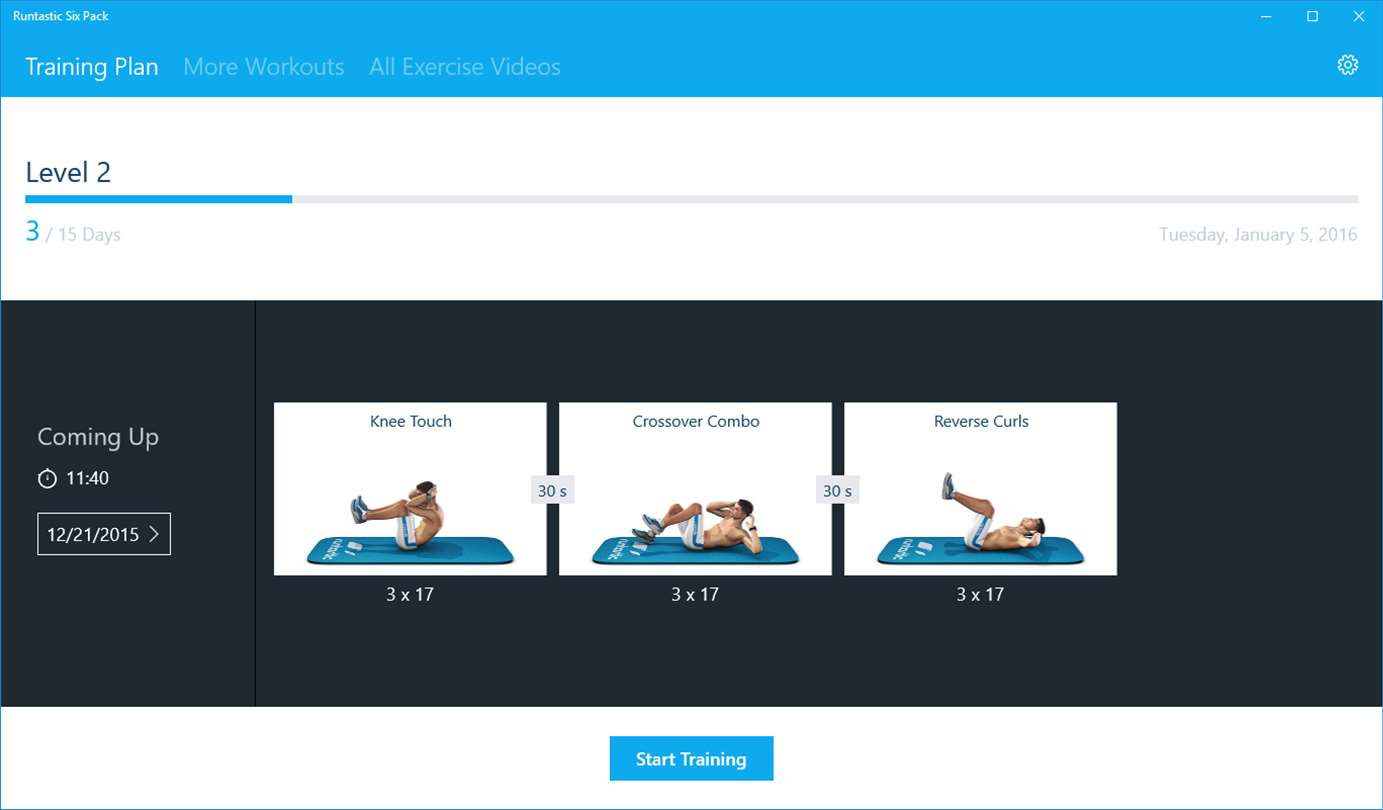This screenshot has height=810, width=1383.
Task: Switch to the Training Plan tab
Action: tap(91, 67)
